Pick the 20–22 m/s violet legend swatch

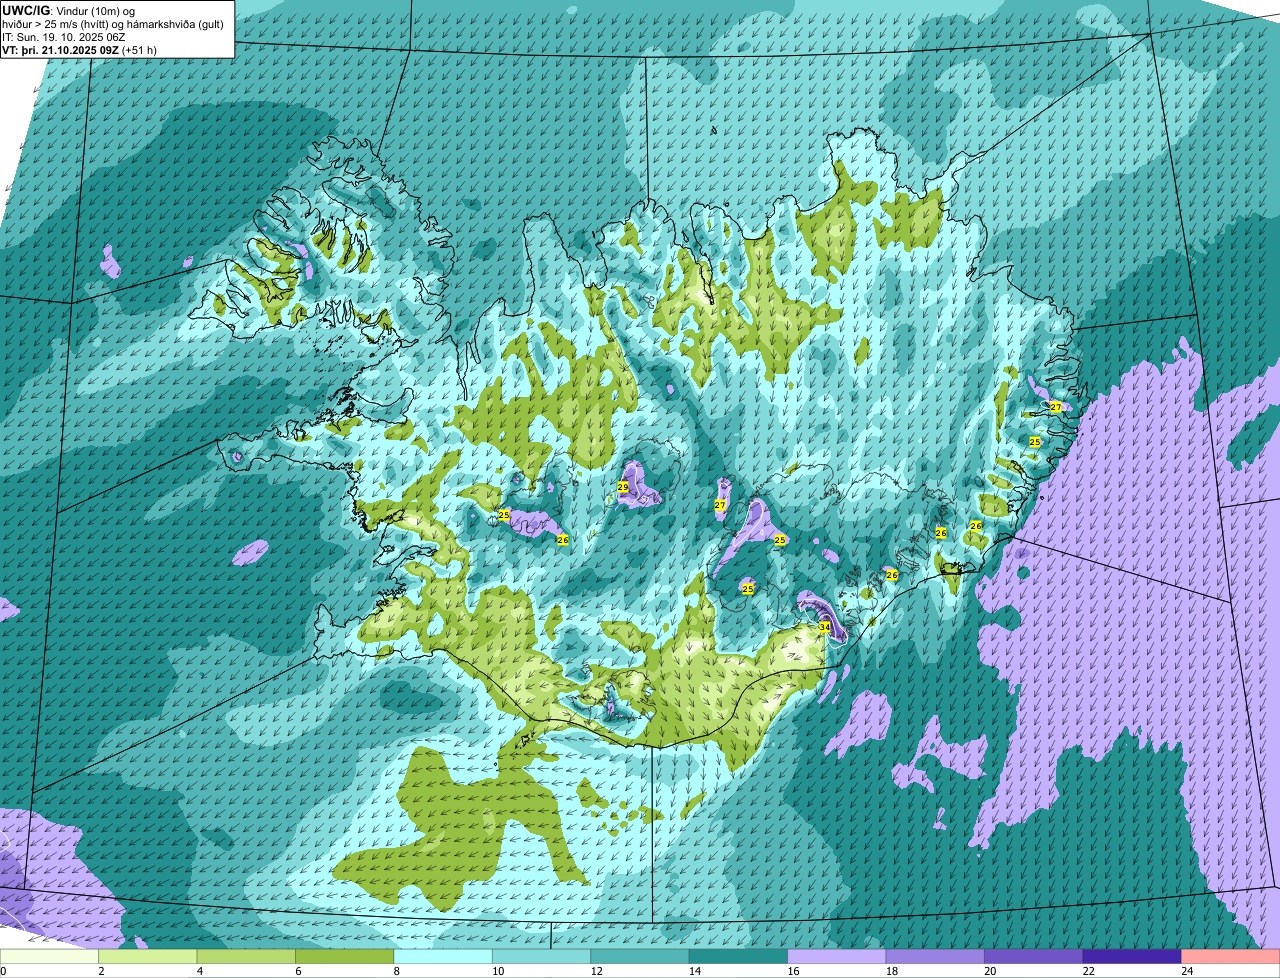click(x=1034, y=956)
